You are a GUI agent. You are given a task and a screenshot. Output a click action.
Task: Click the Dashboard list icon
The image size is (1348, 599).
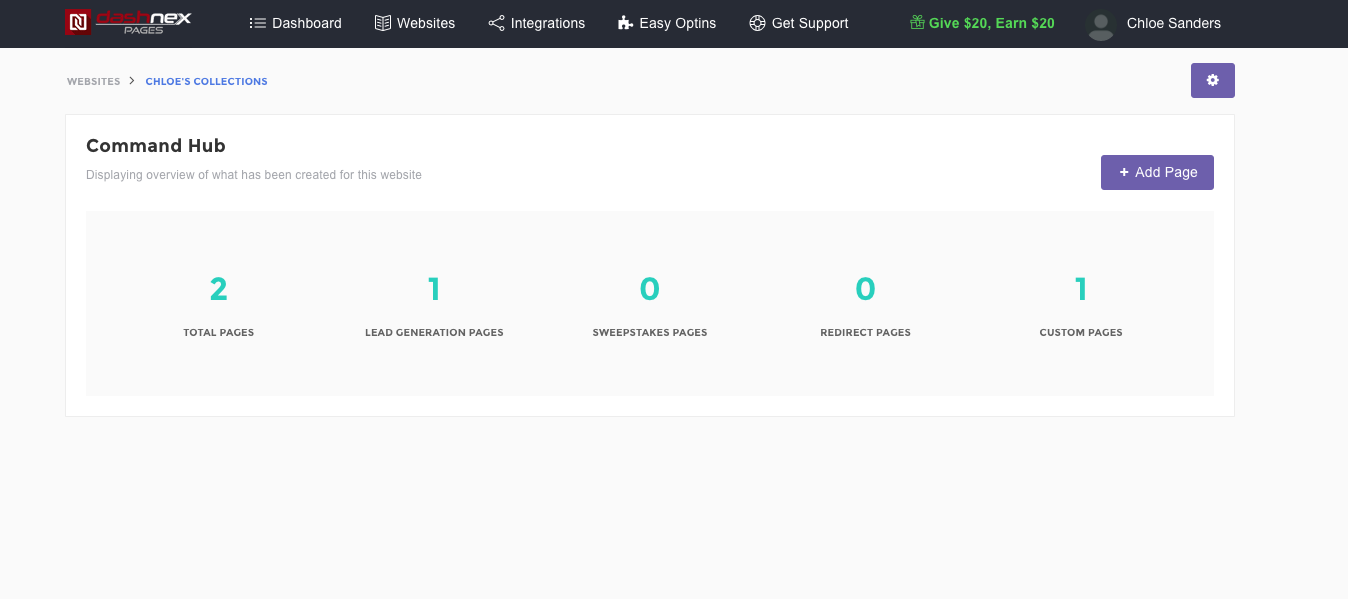tap(257, 23)
